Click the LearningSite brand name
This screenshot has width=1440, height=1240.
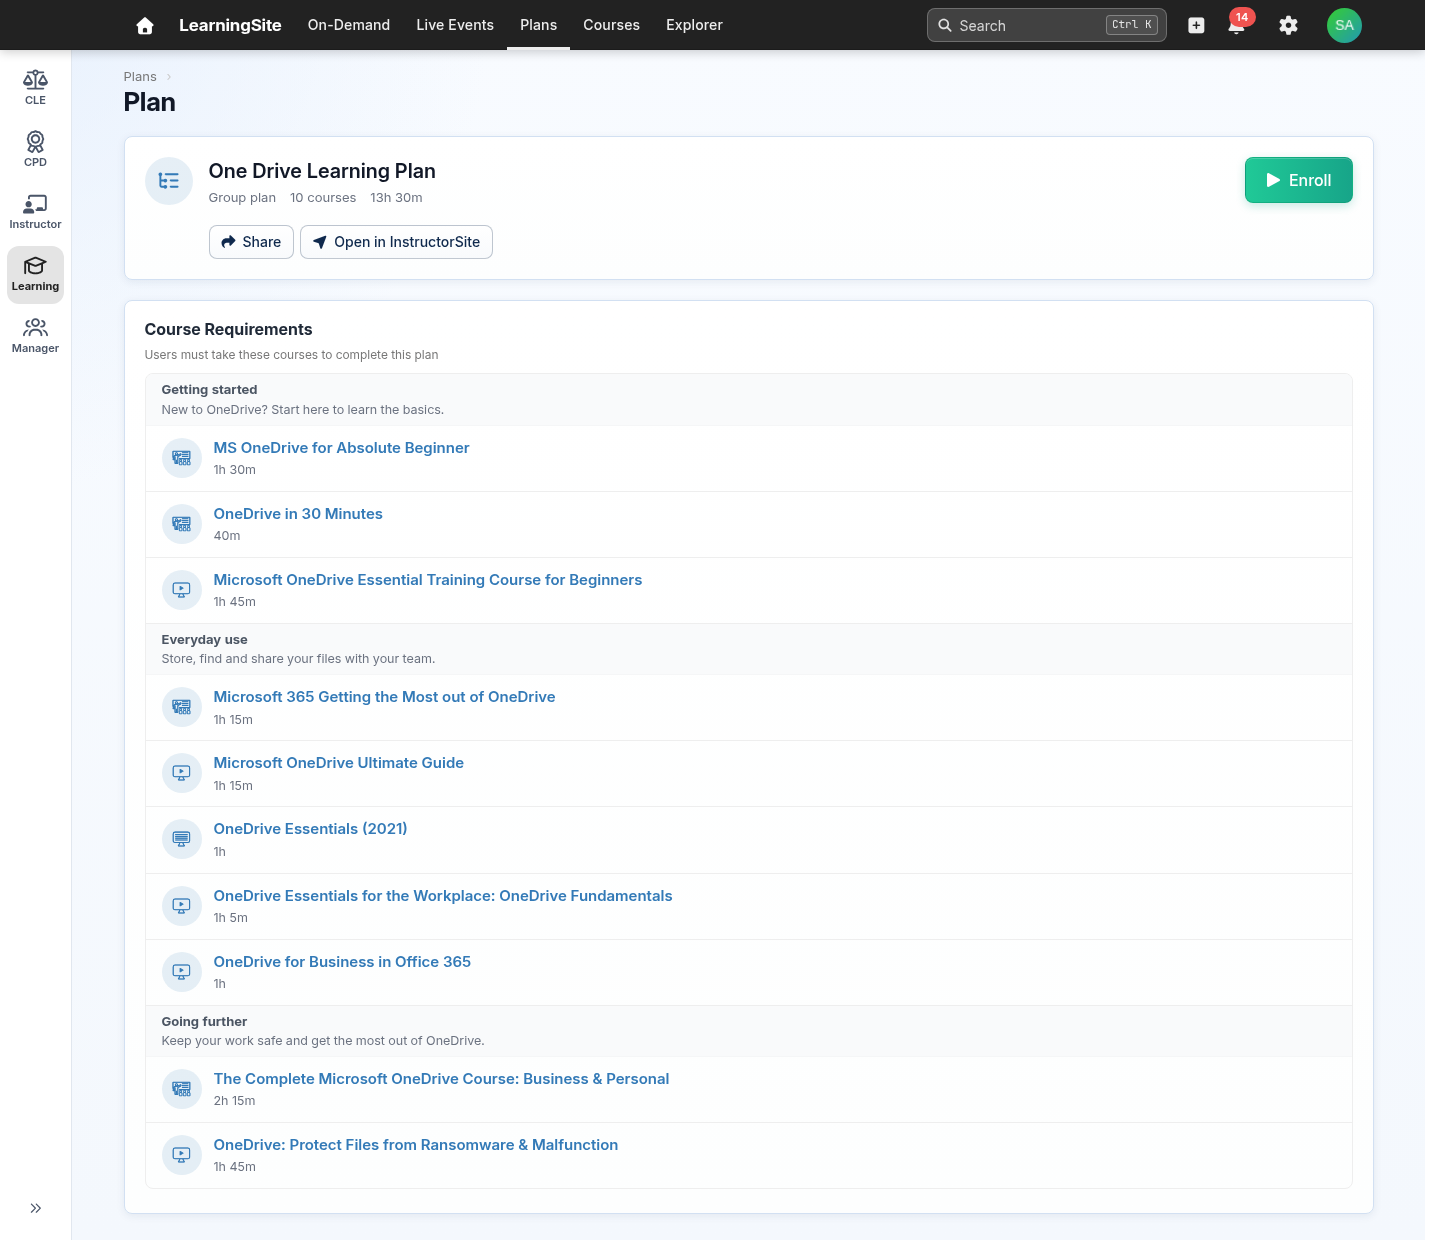[230, 25]
